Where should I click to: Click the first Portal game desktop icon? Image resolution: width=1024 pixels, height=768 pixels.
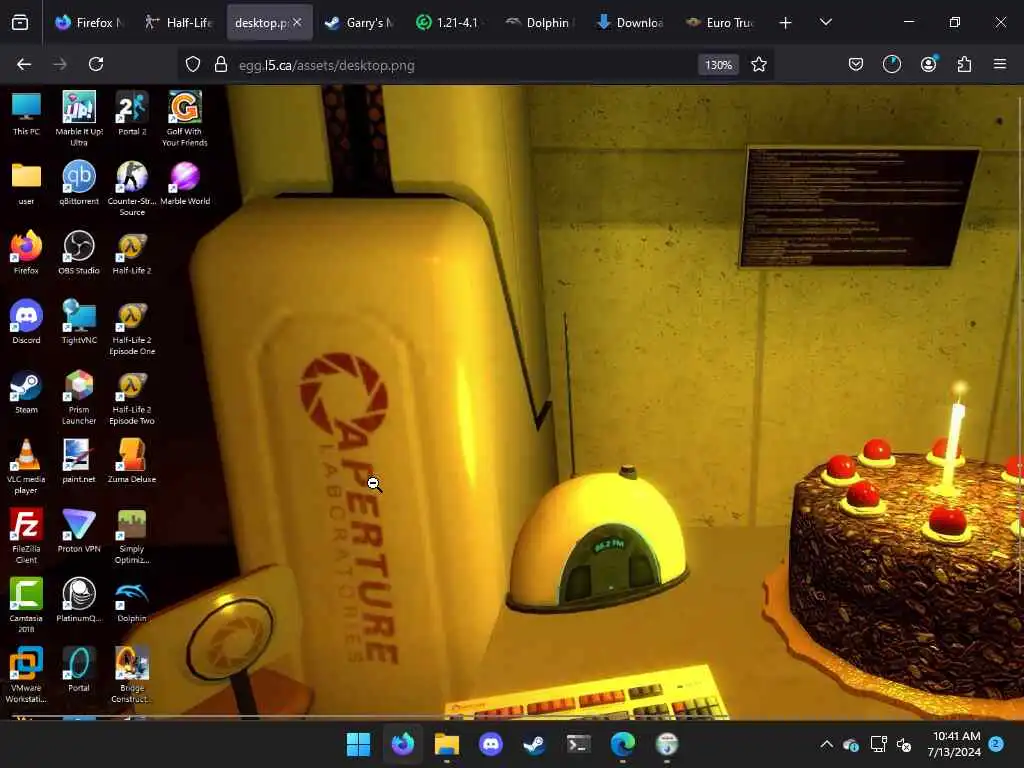[79, 671]
